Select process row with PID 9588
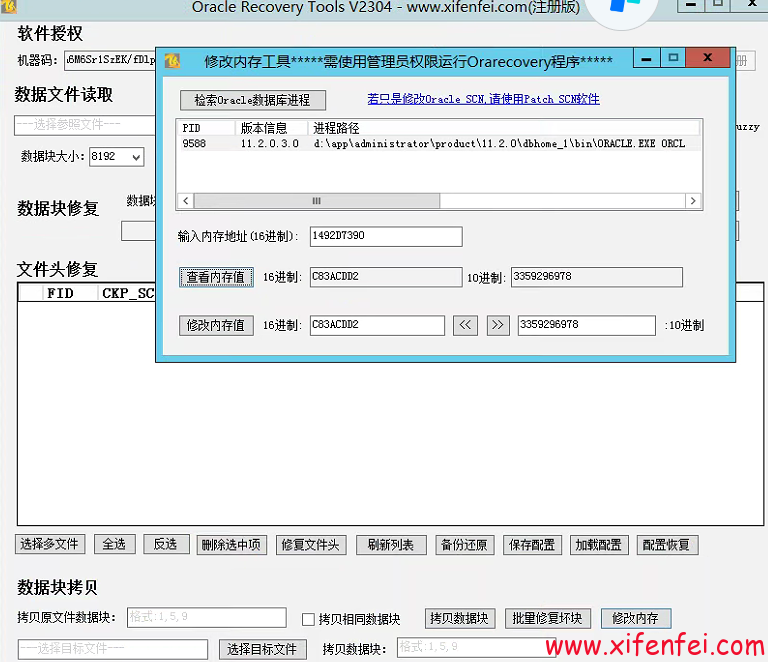Viewport: 768px width, 662px height. click(x=439, y=143)
